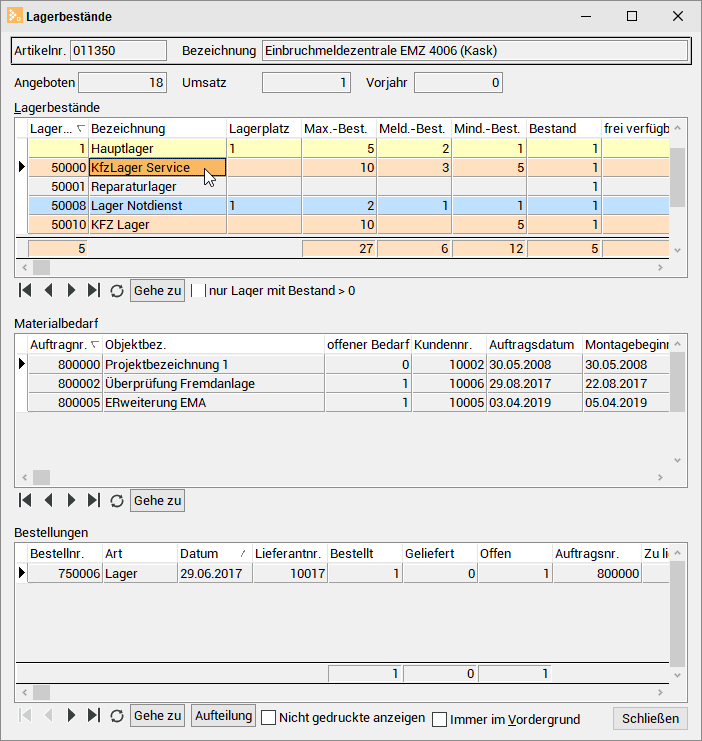Sort by Lager number column header
The image size is (702, 741).
pyautogui.click(x=58, y=129)
